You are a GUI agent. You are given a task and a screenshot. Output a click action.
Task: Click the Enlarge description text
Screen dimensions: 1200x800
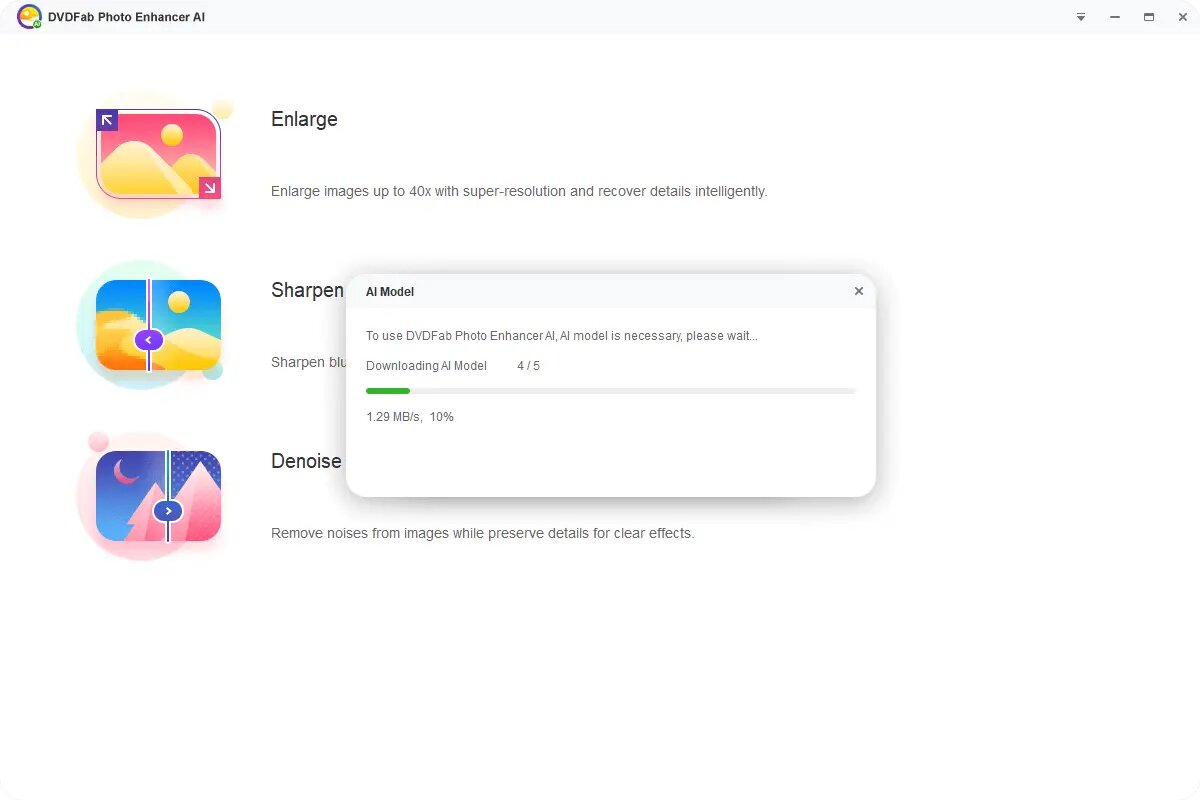click(519, 191)
